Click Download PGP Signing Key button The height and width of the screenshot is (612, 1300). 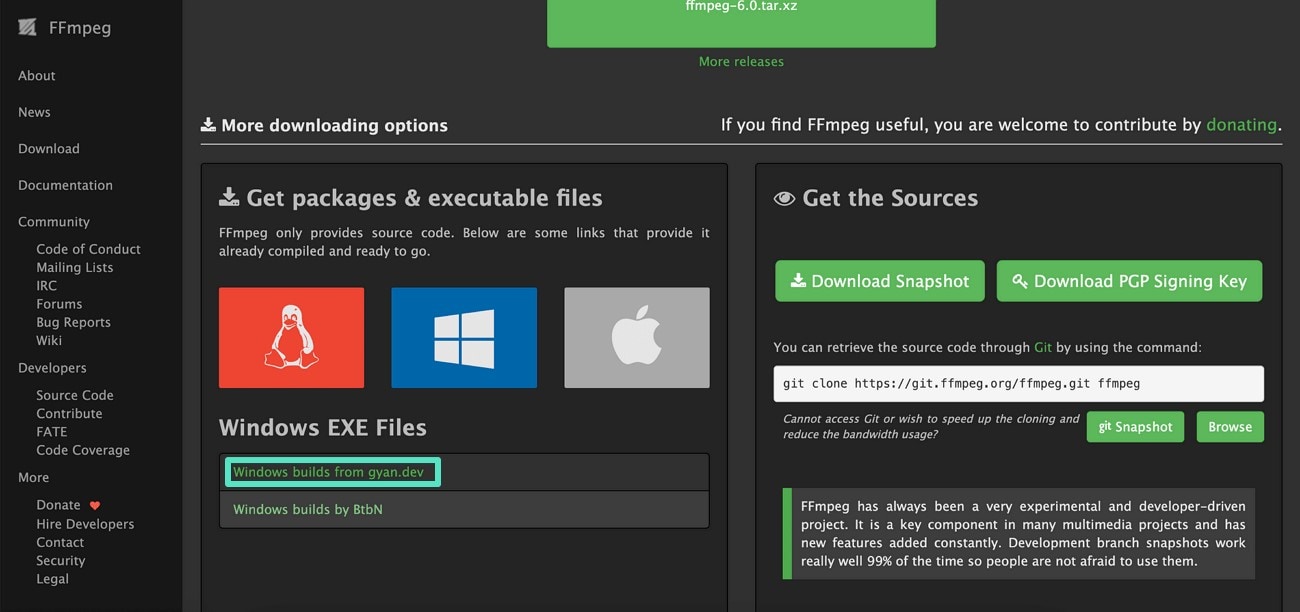point(1129,281)
